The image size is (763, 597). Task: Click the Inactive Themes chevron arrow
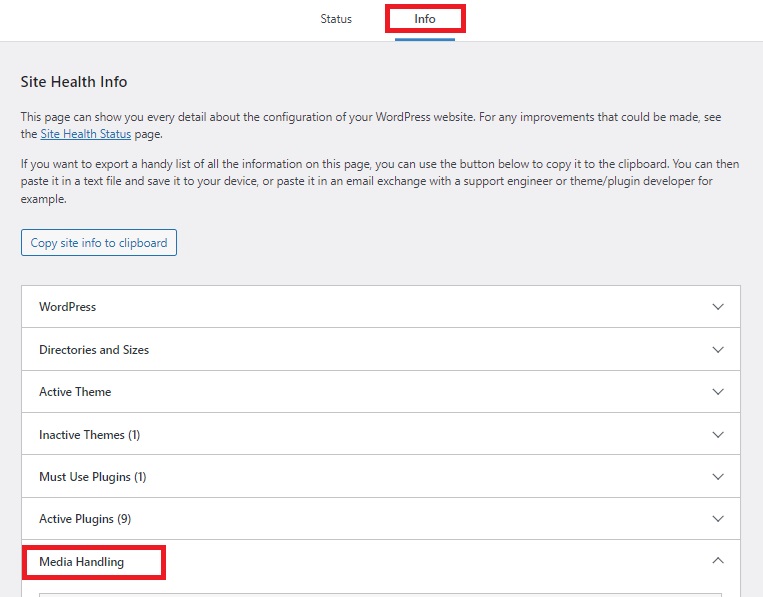[x=717, y=435]
